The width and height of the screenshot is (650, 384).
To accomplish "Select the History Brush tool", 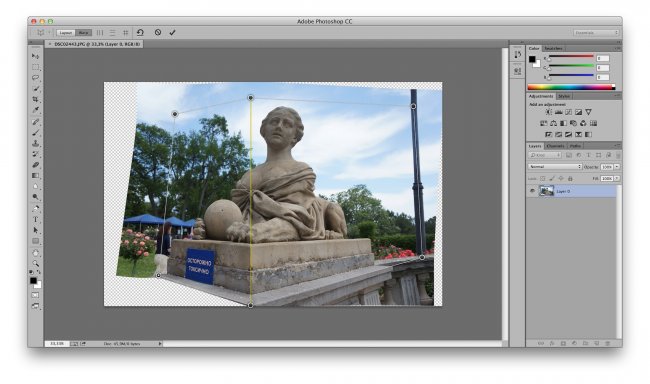I will [x=36, y=154].
